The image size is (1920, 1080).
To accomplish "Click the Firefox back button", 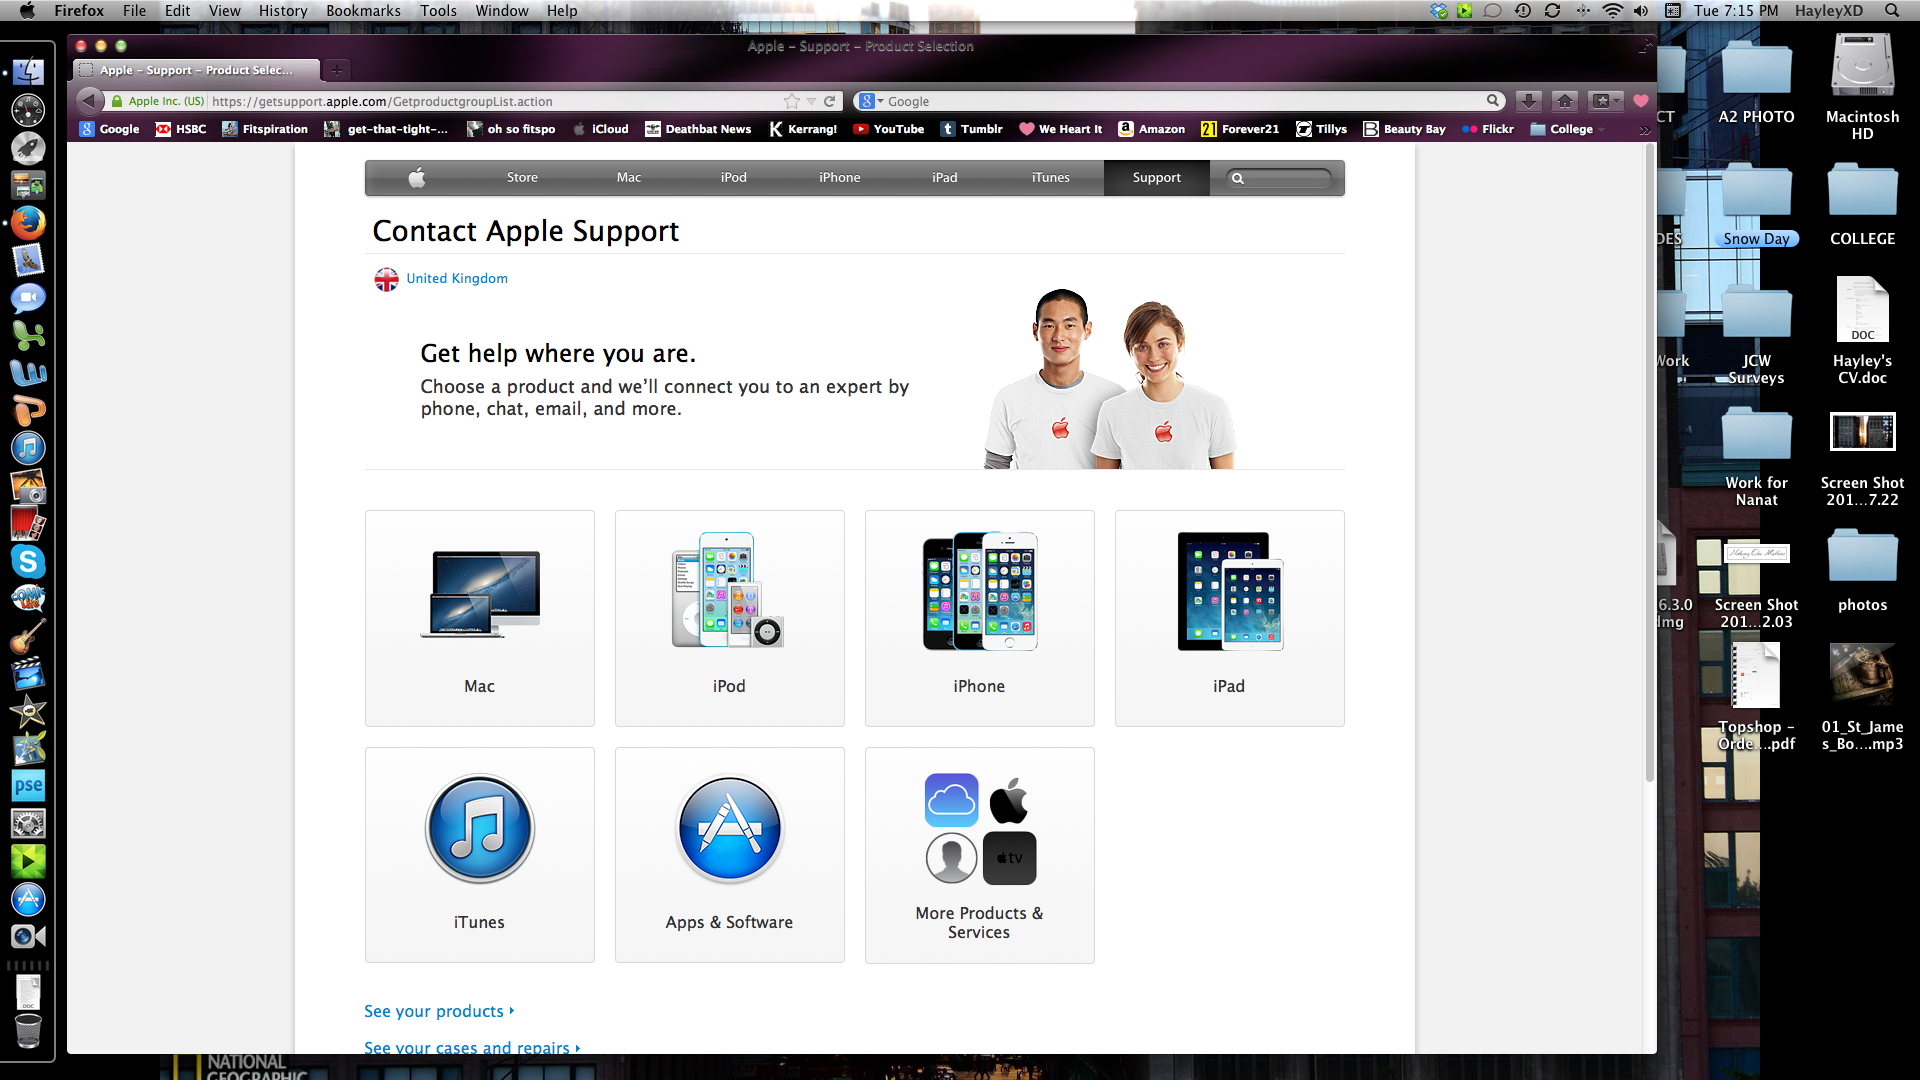I will click(90, 101).
